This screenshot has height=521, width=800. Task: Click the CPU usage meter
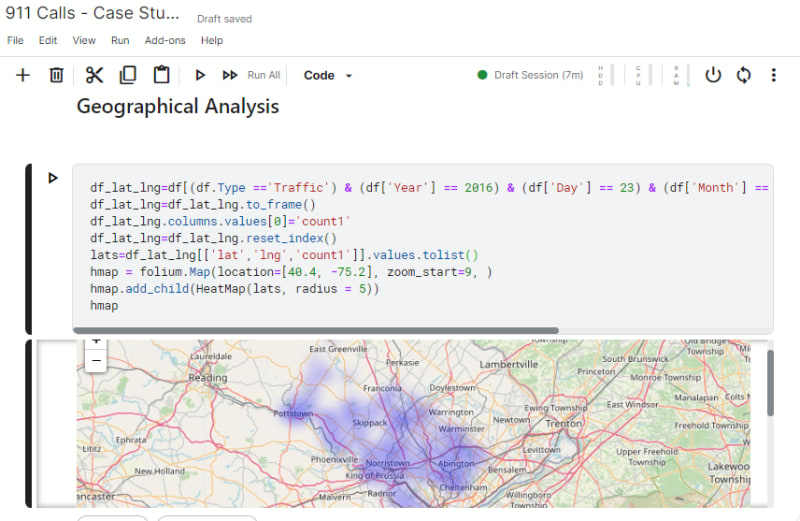[644, 75]
